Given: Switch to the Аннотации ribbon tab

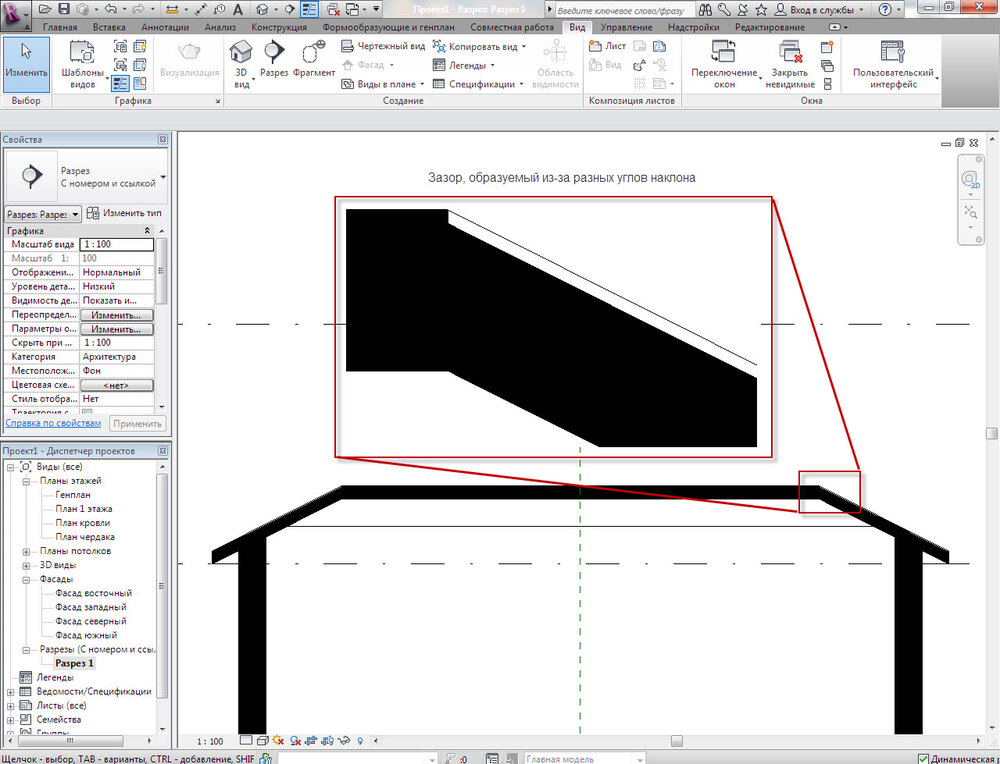Looking at the screenshot, I should click(x=163, y=27).
